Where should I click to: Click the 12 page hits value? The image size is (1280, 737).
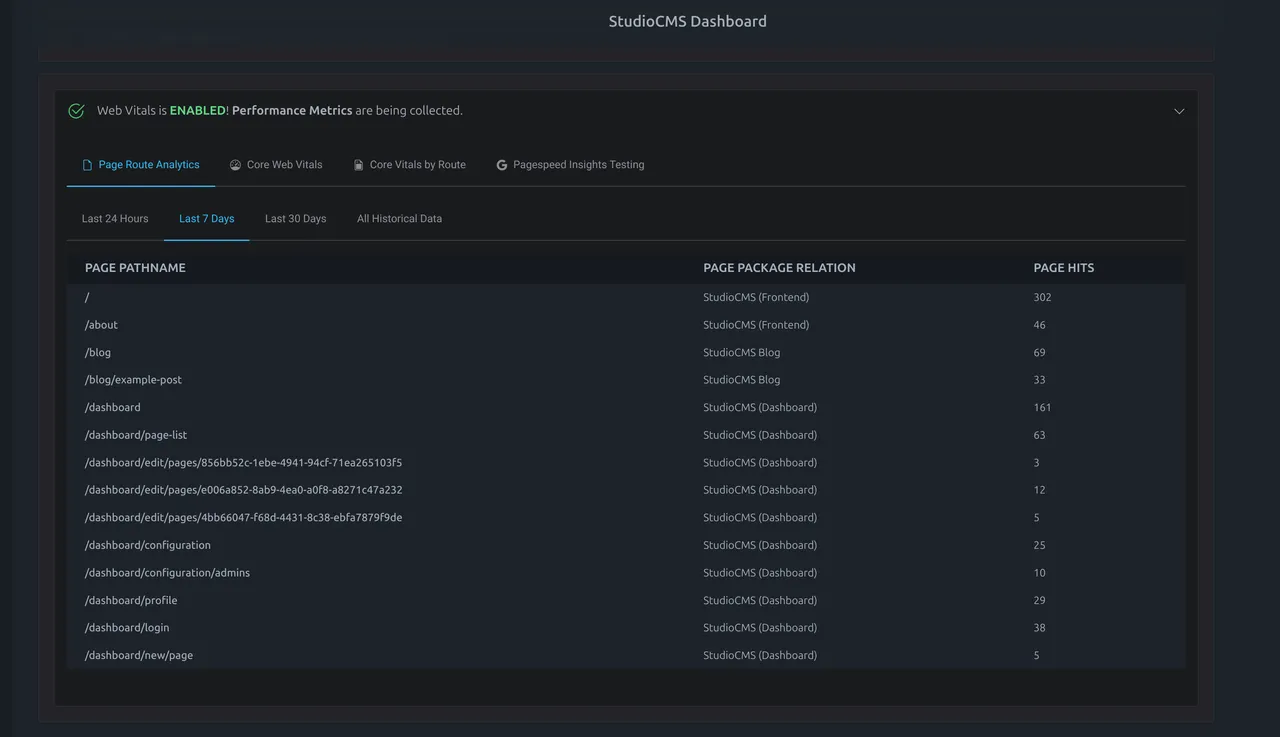pos(1039,490)
